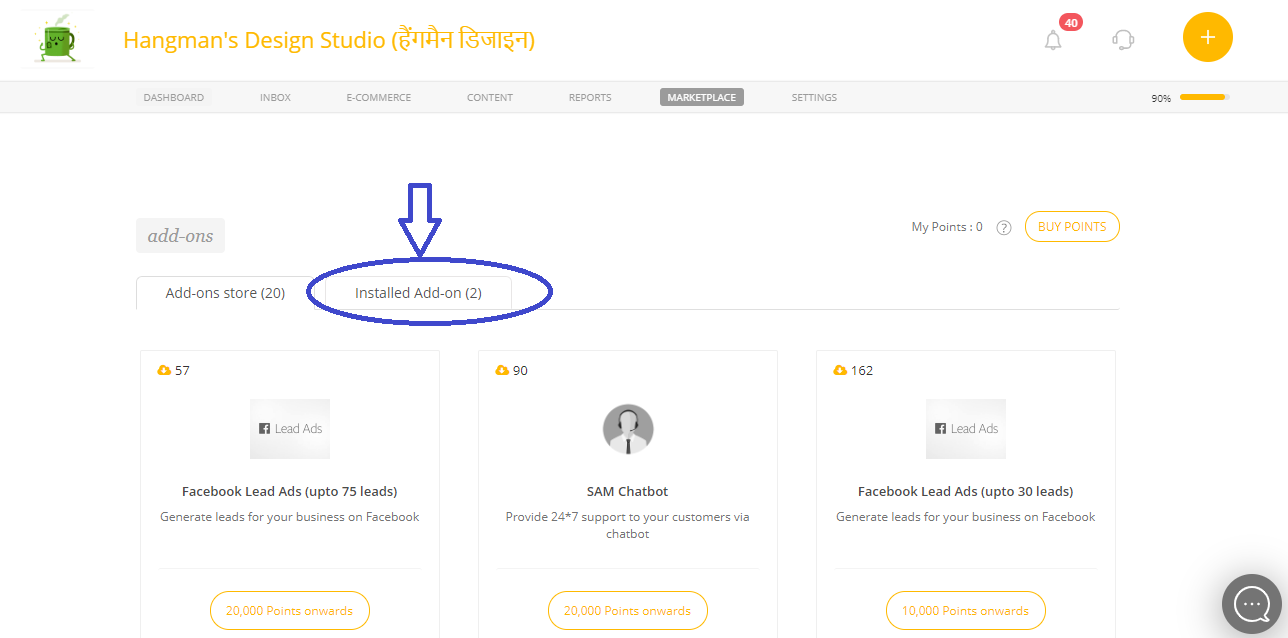Click the 90% progress bar
This screenshot has height=638, width=1288.
[x=1204, y=97]
